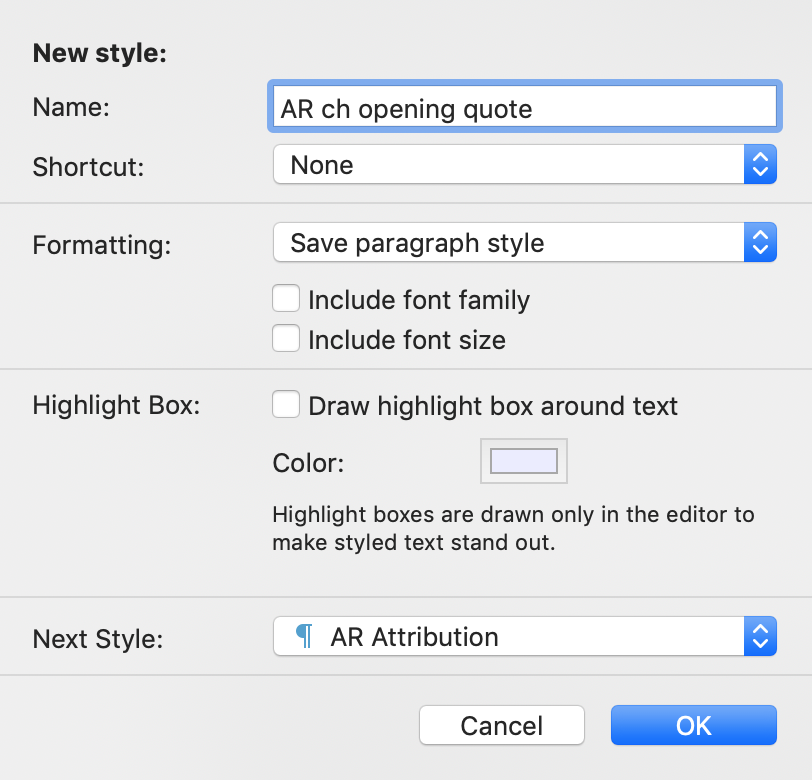Click the Draw highlight box around text label
Image resolution: width=812 pixels, height=780 pixels.
point(493,406)
